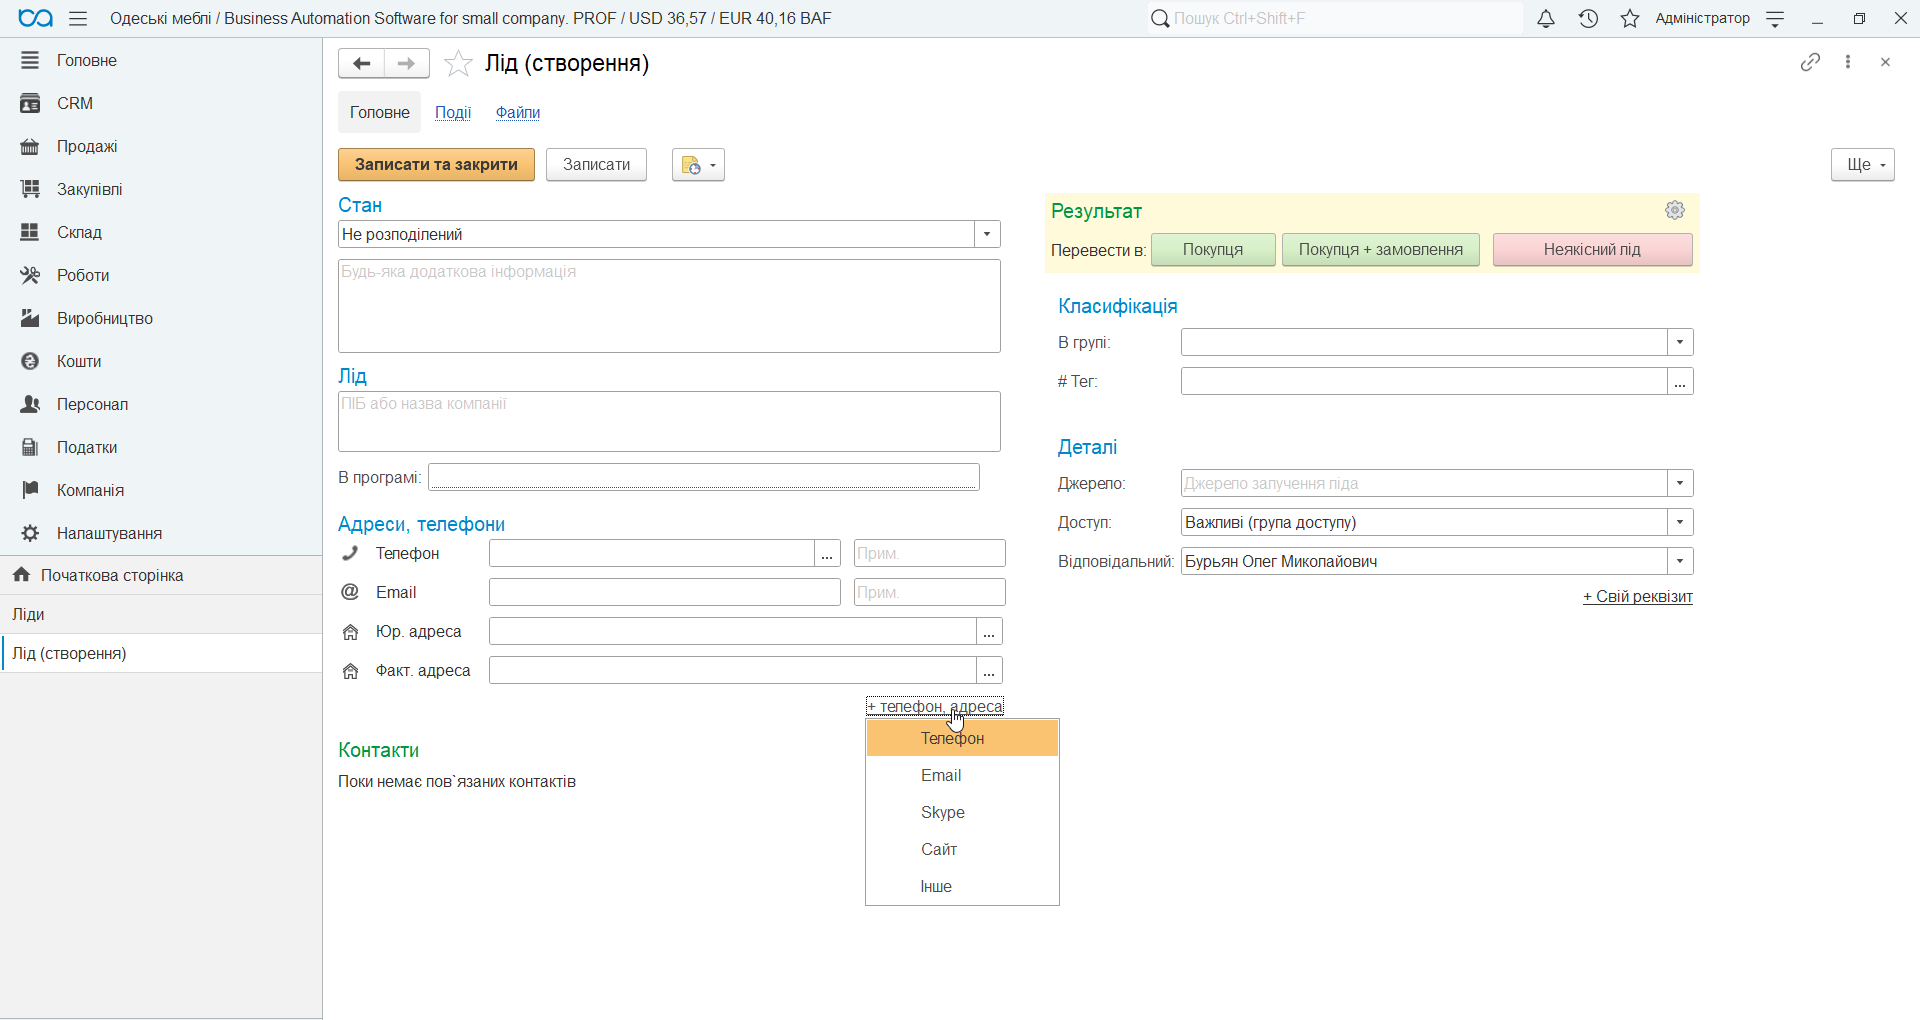Choose Сайт from the popup menu
This screenshot has height=1020, width=1920.
coord(962,849)
